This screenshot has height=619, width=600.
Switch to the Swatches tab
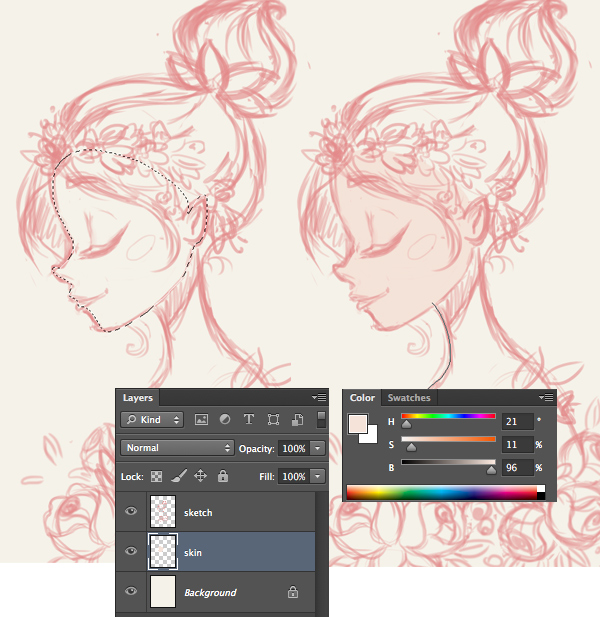pyautogui.click(x=409, y=398)
